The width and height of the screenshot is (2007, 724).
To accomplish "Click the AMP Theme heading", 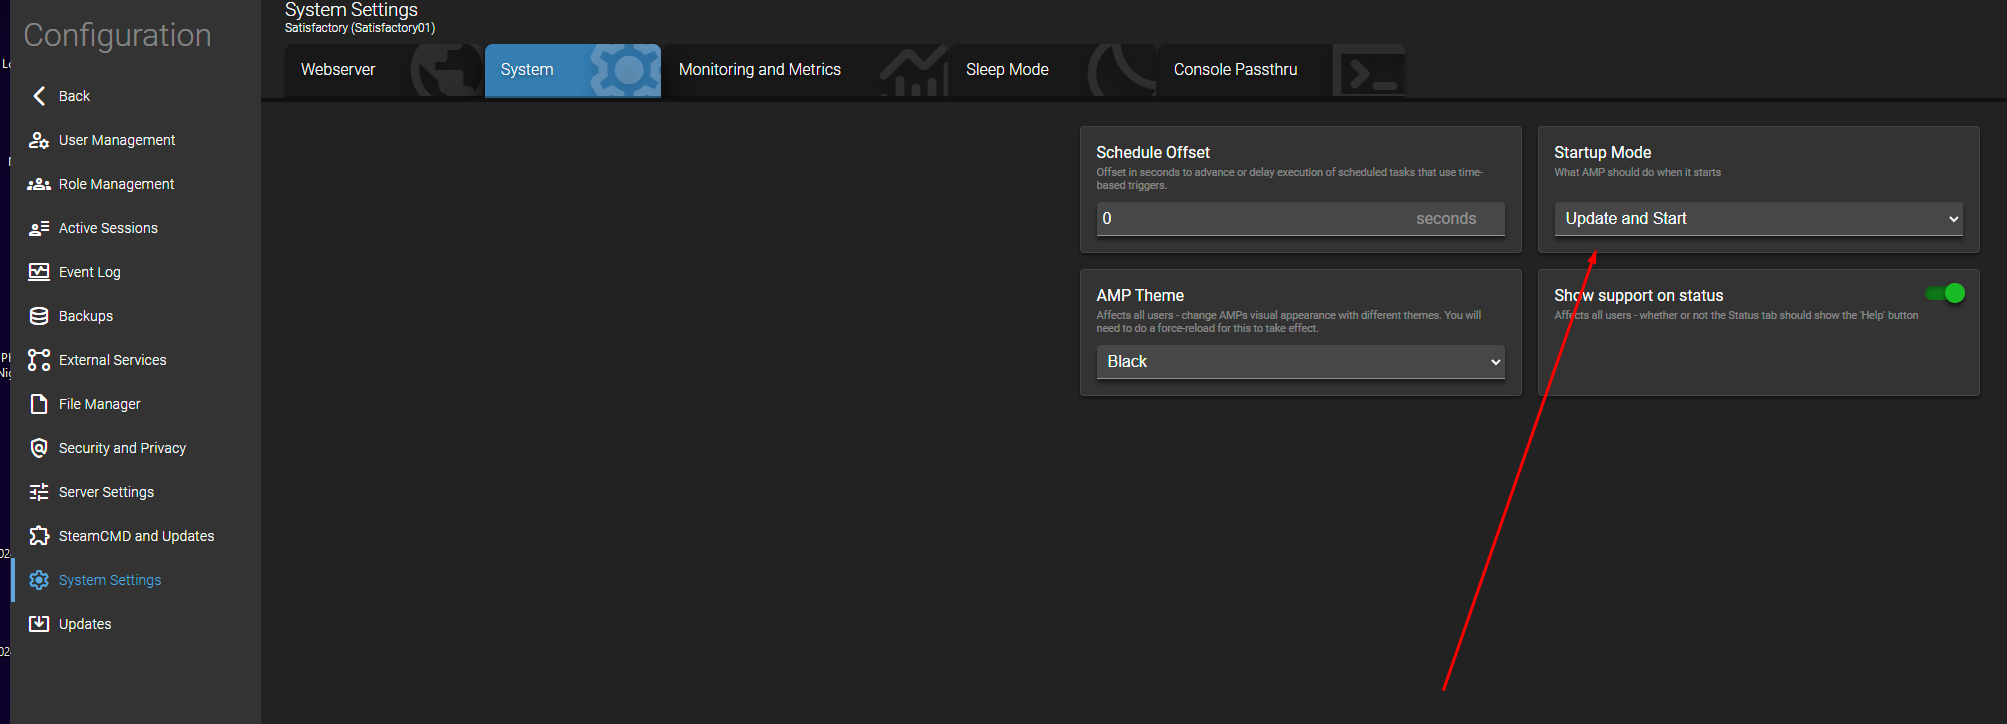I will tap(1140, 295).
